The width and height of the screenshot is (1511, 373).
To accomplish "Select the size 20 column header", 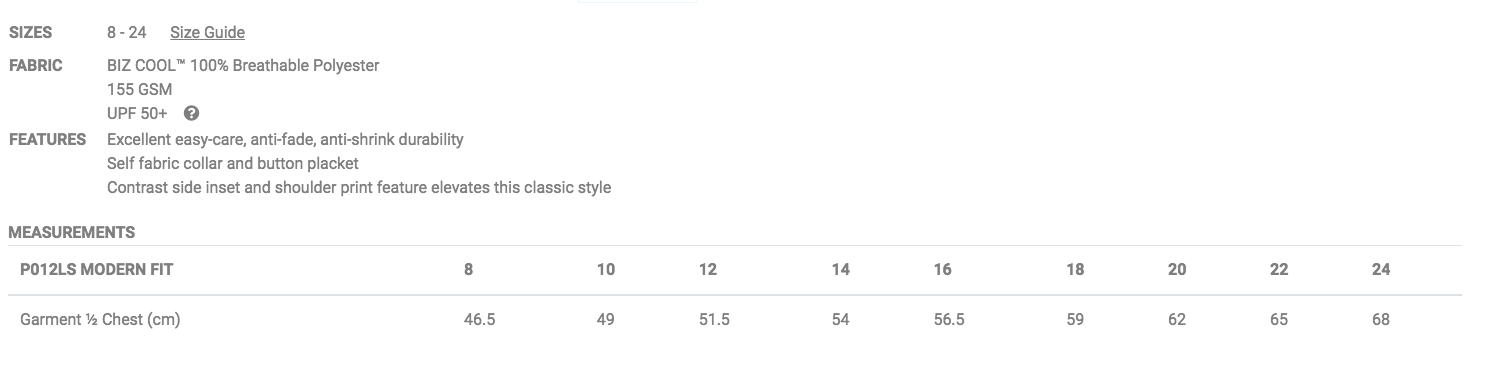I will coord(1177,269).
